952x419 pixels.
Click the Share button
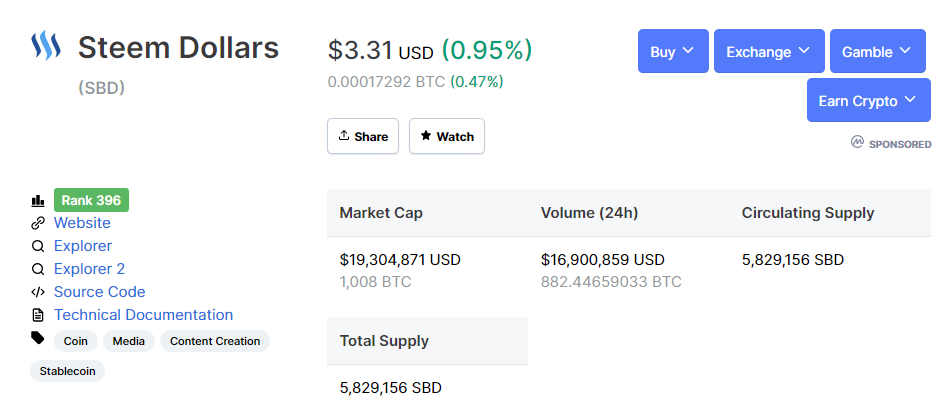(x=363, y=136)
